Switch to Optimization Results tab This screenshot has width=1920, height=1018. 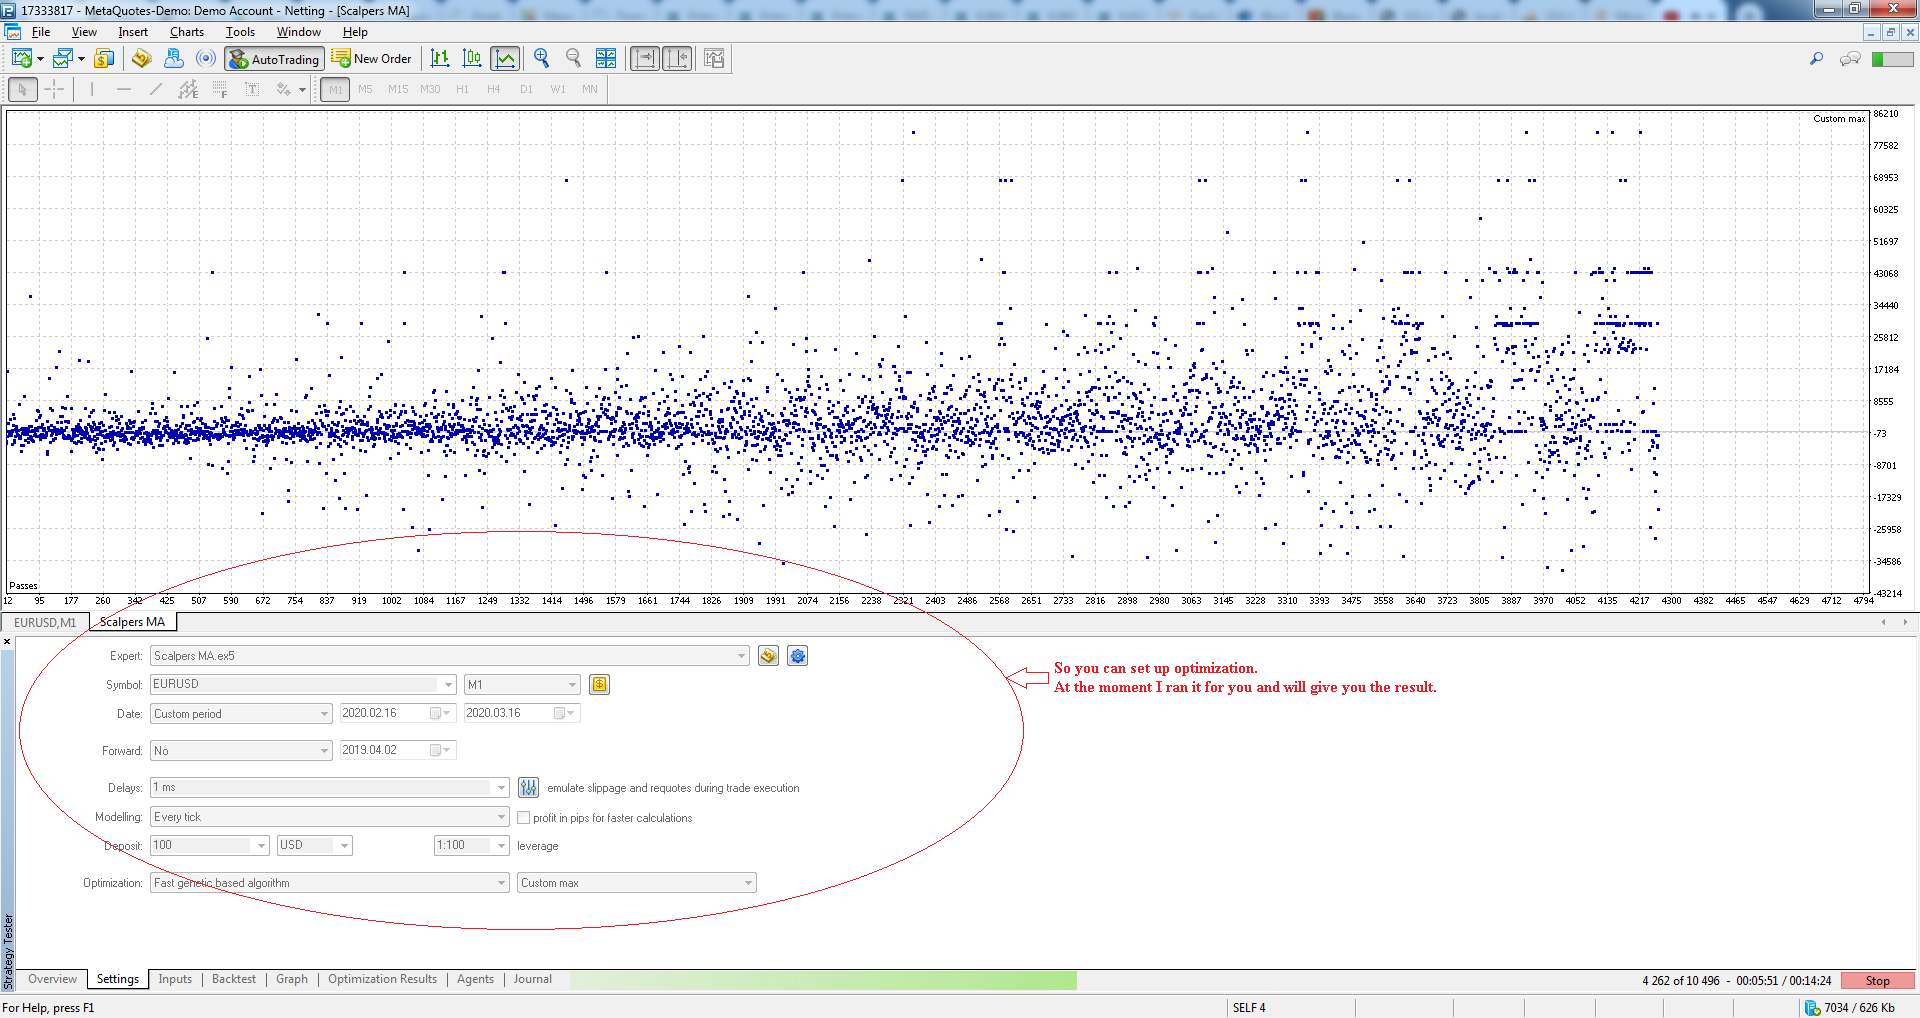[382, 979]
